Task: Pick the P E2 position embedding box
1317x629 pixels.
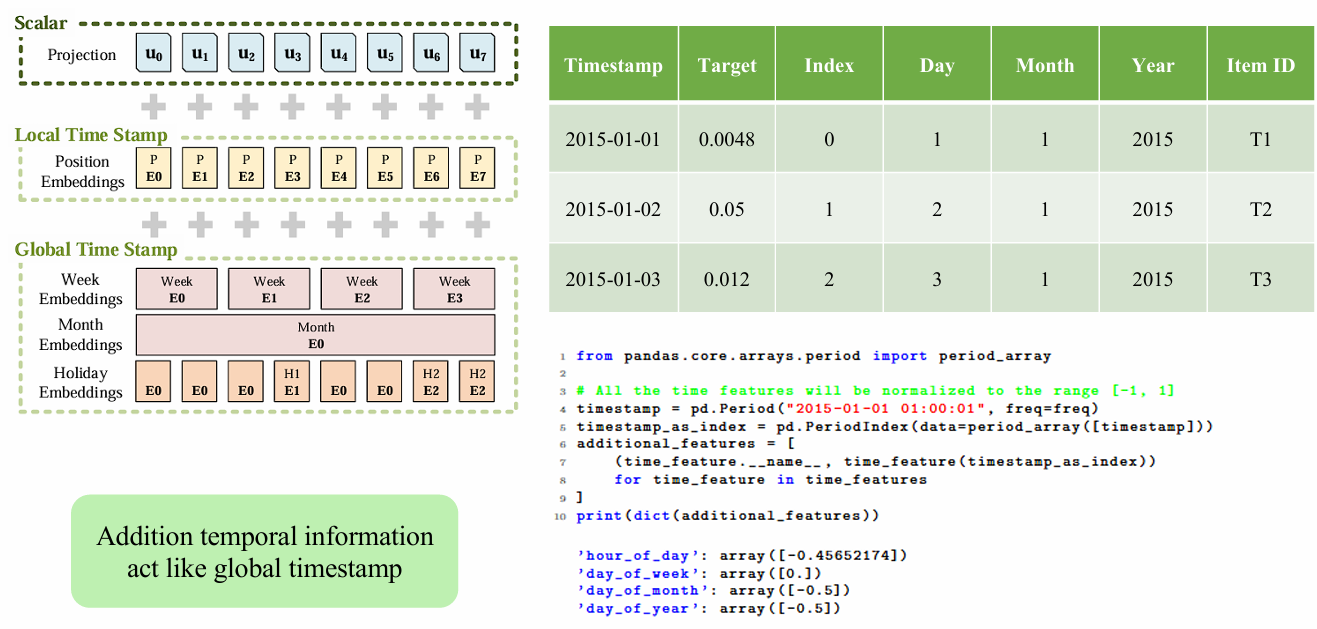Action: 246,168
